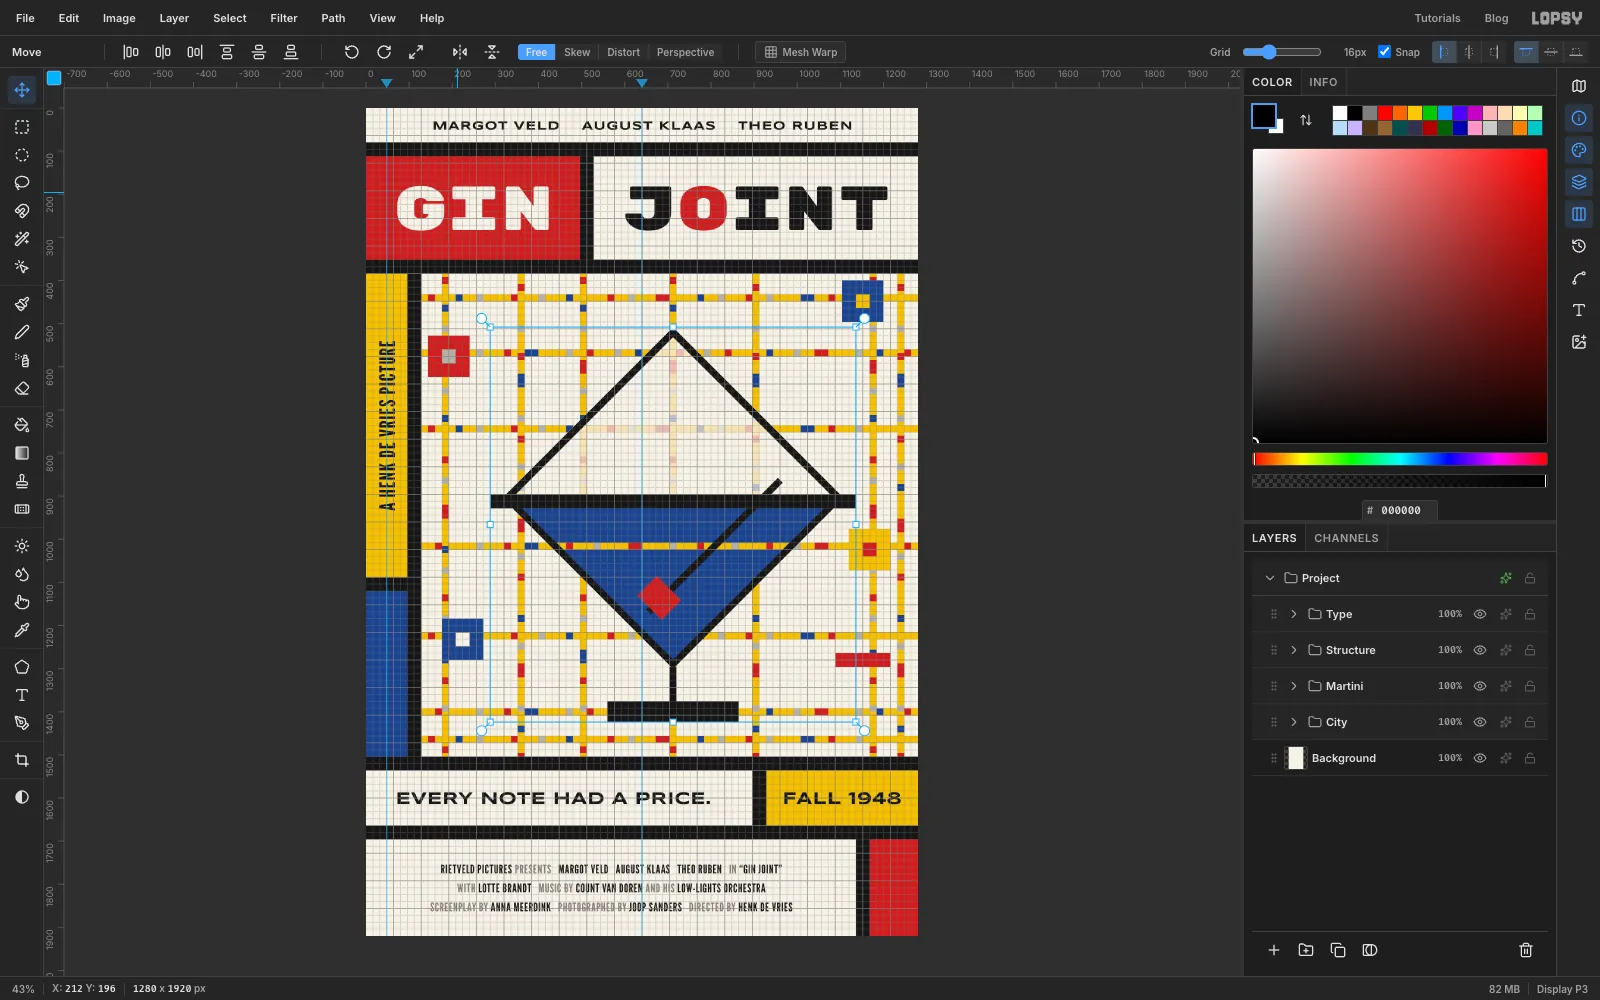Uncheck the Snap checkbox
Viewport: 1600px width, 1000px height.
click(1384, 52)
